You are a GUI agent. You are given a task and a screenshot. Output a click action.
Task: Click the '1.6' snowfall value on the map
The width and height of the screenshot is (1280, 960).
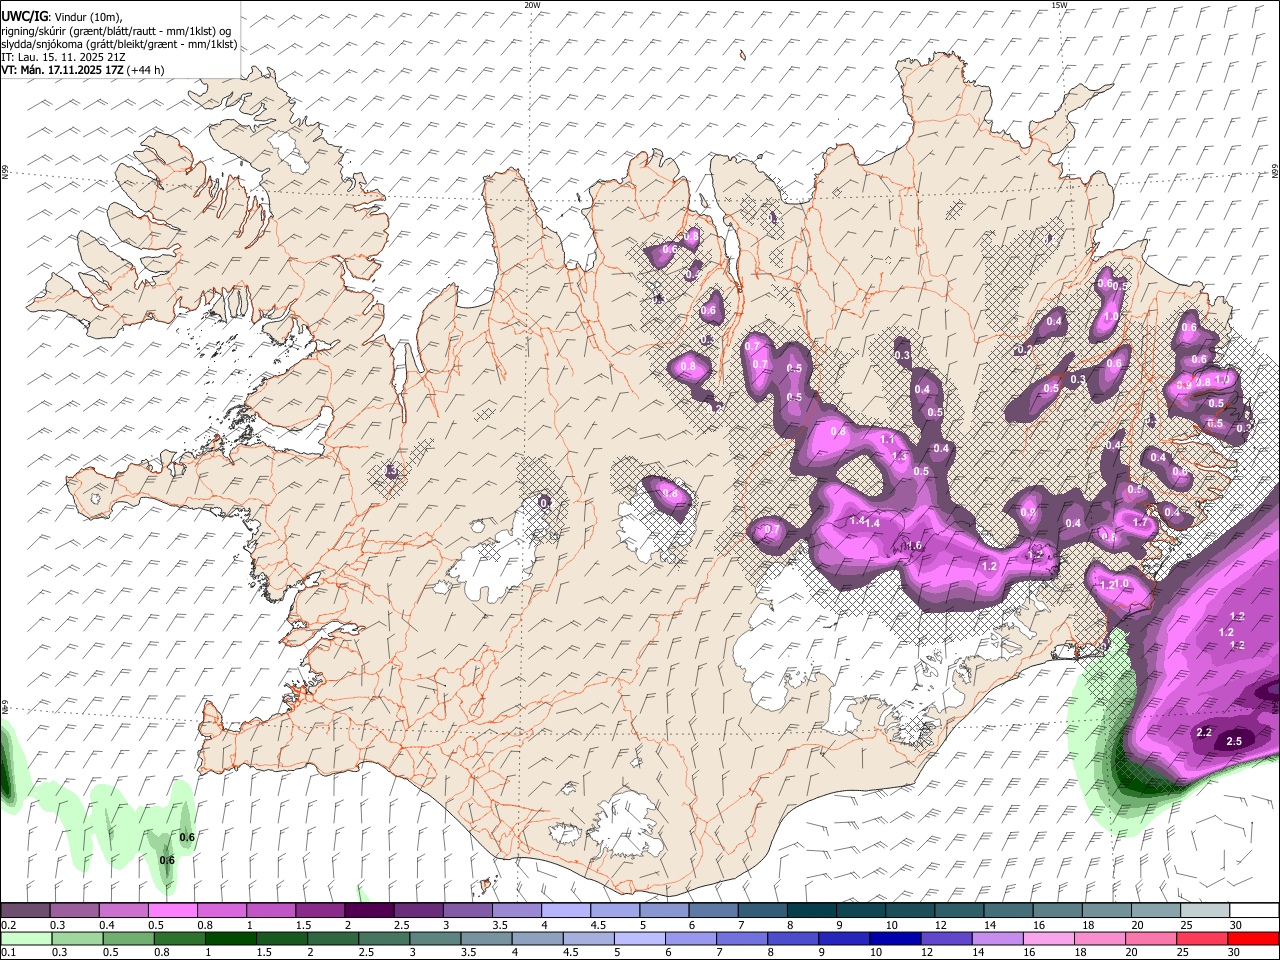pyautogui.click(x=914, y=546)
